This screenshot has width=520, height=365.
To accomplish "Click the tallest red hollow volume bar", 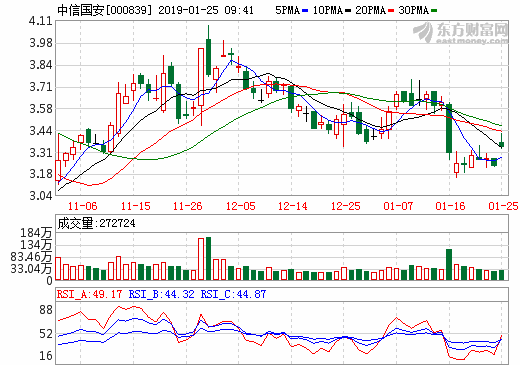I will pos(201,259).
